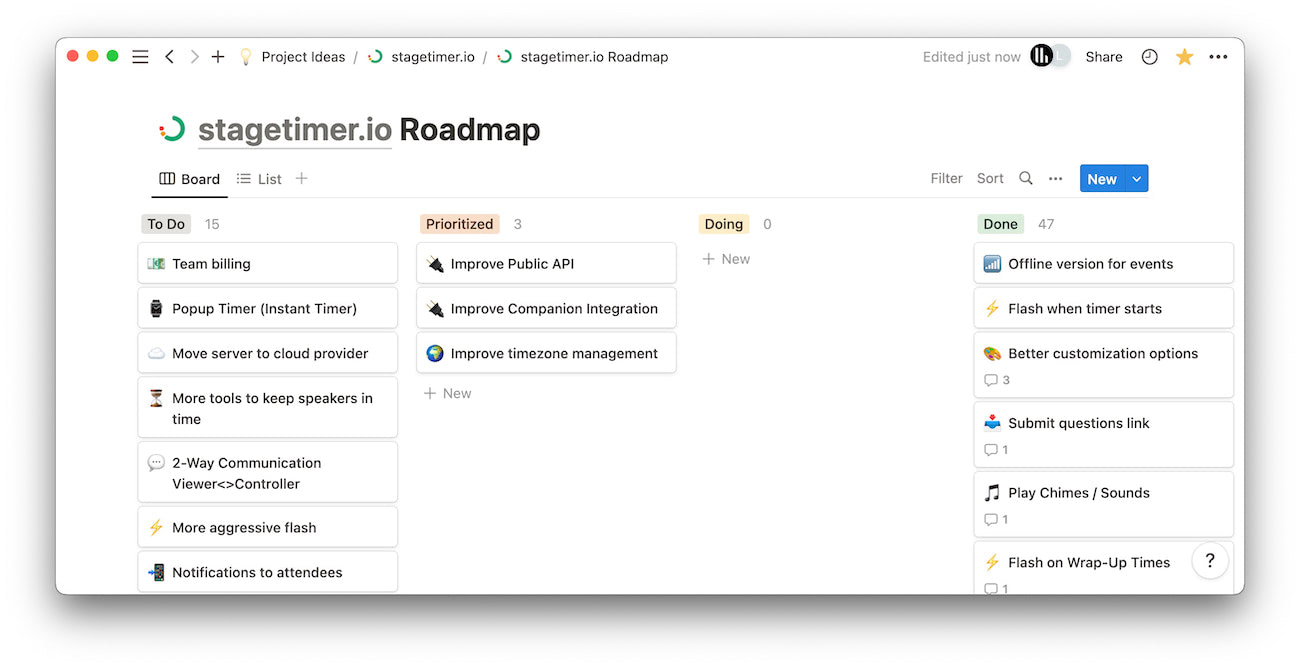The height and width of the screenshot is (668, 1300).
Task: Open the Sort menu
Action: [989, 177]
